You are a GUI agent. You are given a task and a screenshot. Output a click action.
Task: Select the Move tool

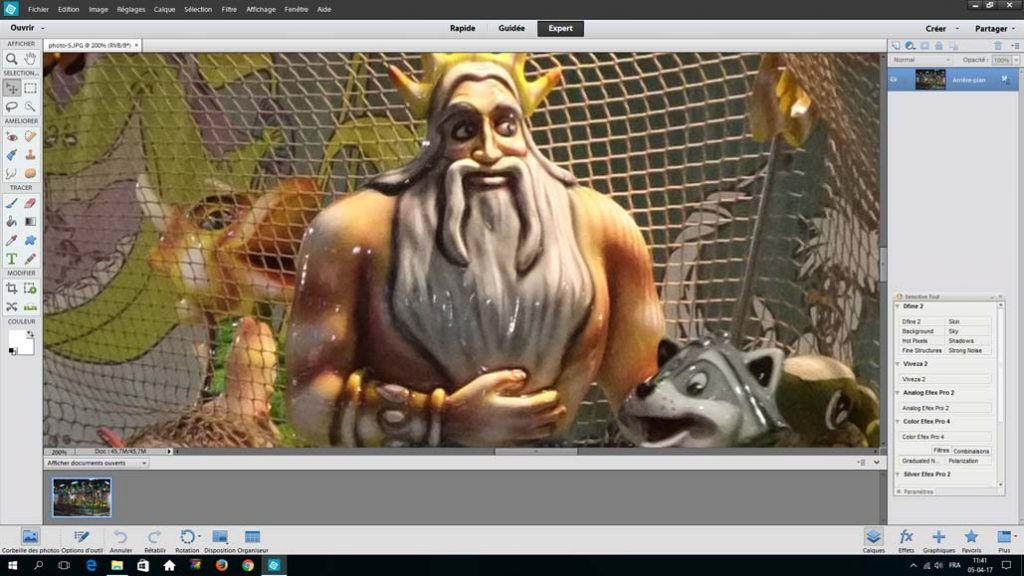(12, 88)
